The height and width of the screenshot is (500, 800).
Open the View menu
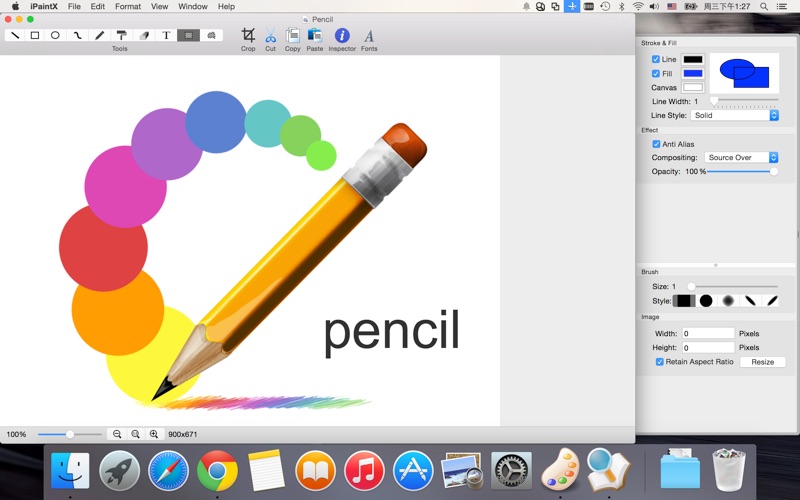[160, 7]
